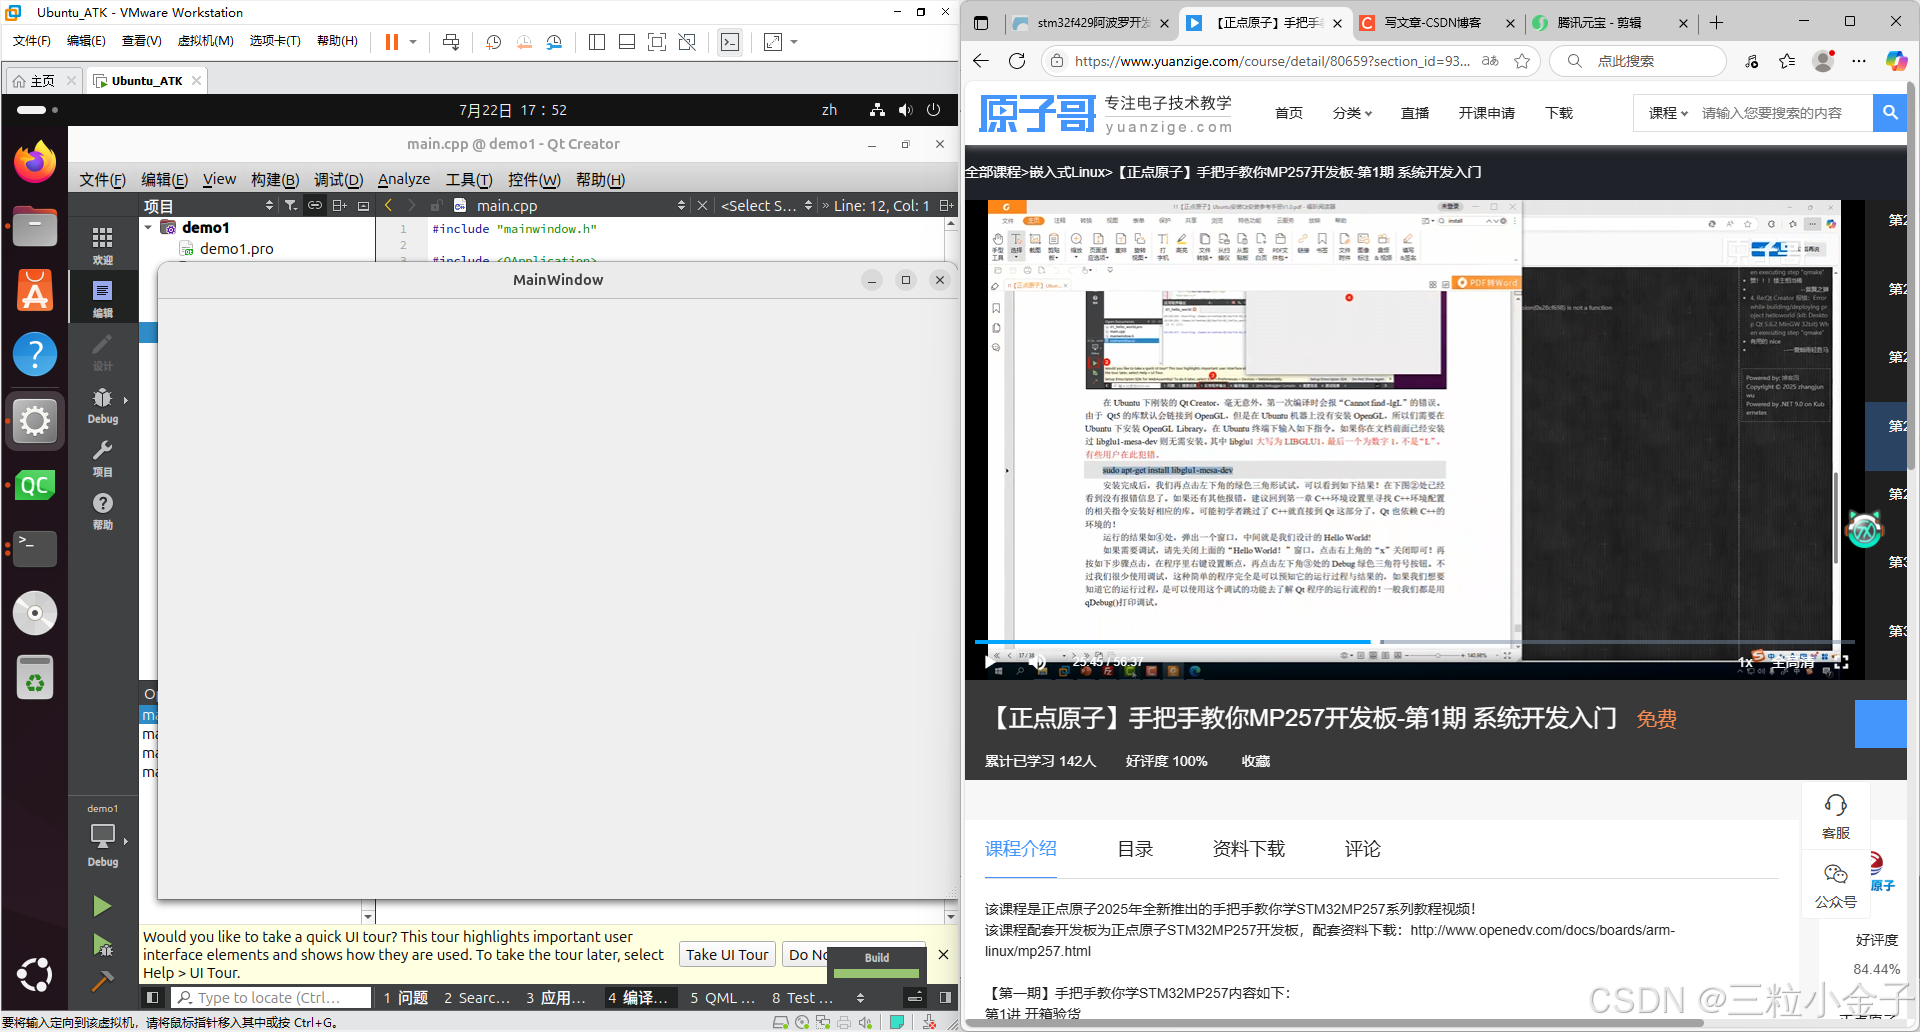
Task: Click VMware enter full screen icon
Action: click(x=657, y=42)
